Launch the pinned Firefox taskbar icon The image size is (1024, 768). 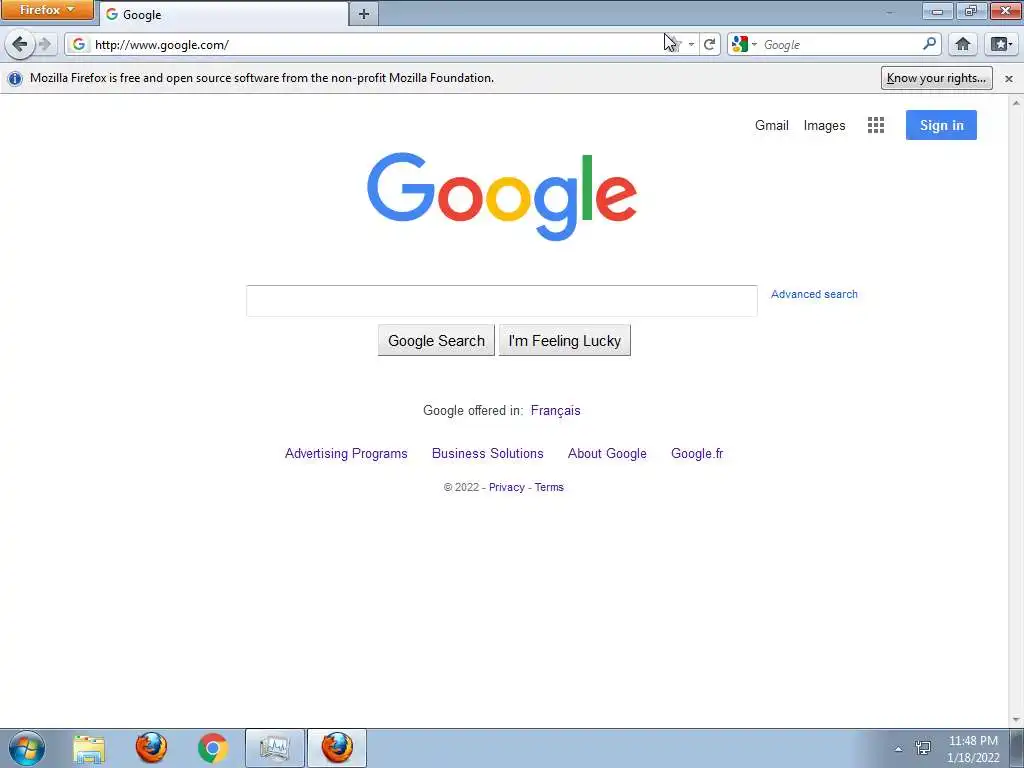click(x=151, y=748)
